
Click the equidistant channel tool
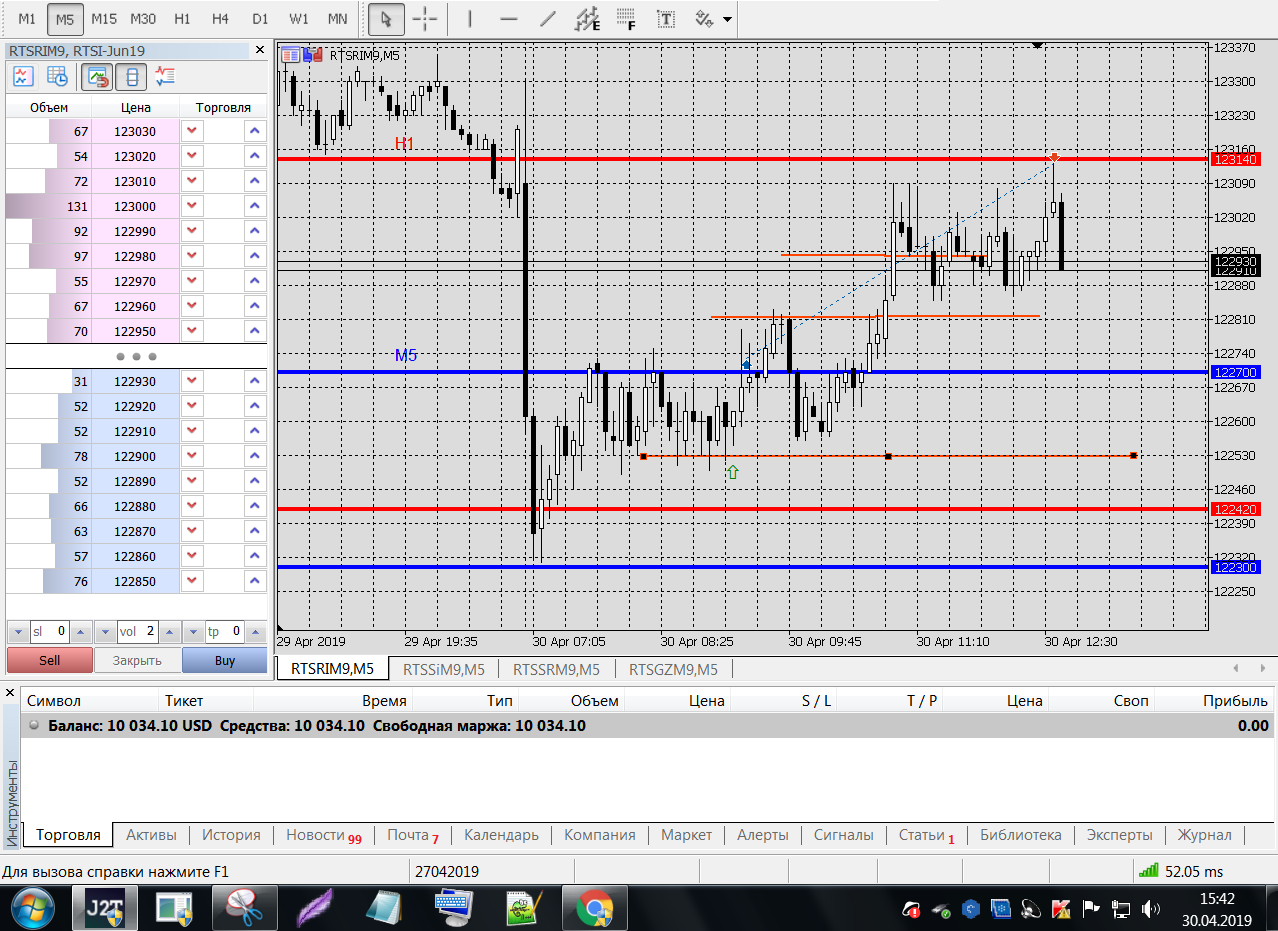pos(589,19)
